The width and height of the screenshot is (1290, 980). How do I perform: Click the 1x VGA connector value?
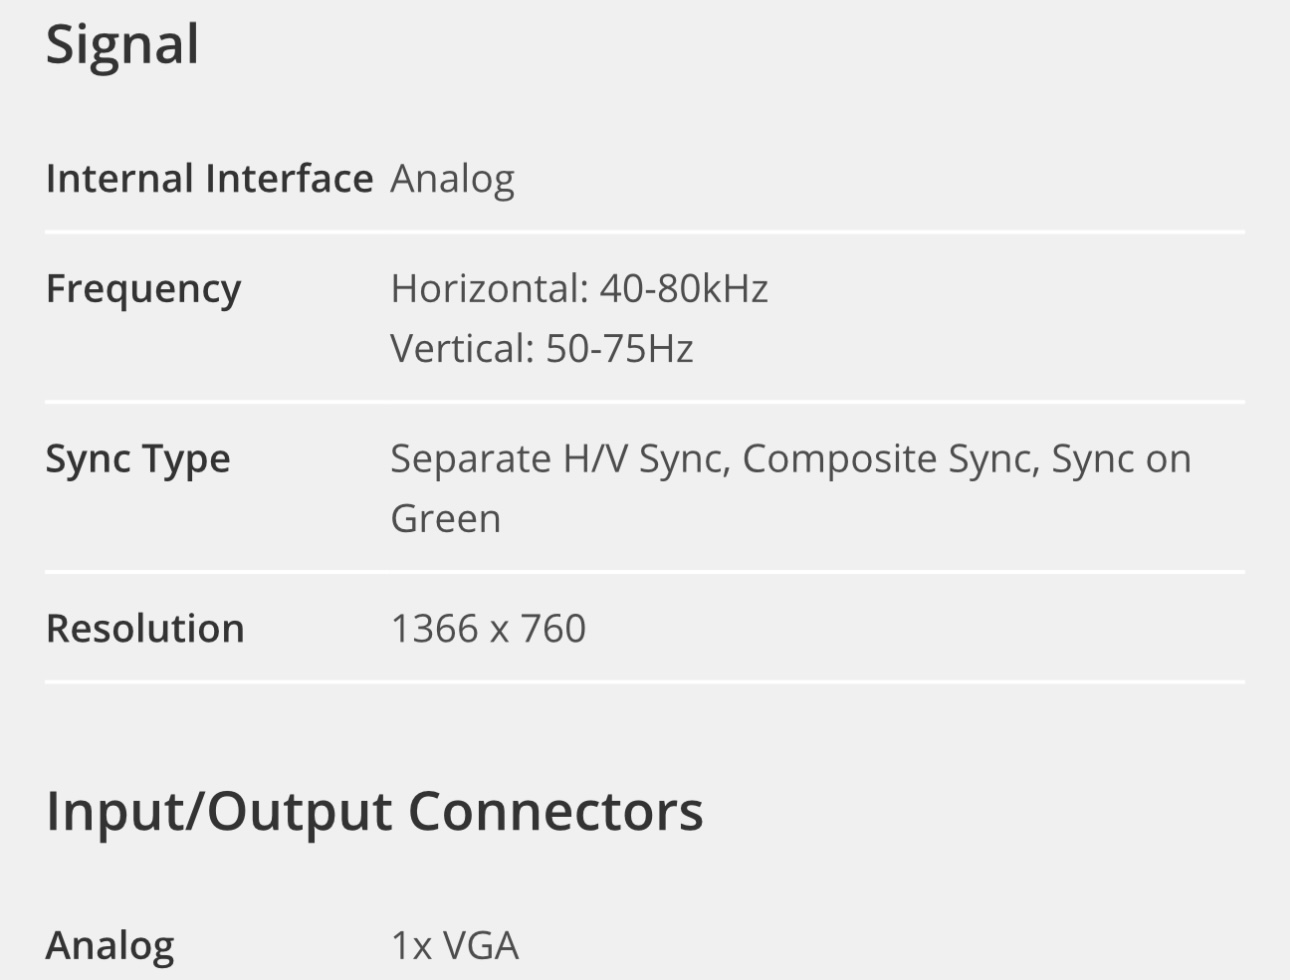click(x=454, y=945)
